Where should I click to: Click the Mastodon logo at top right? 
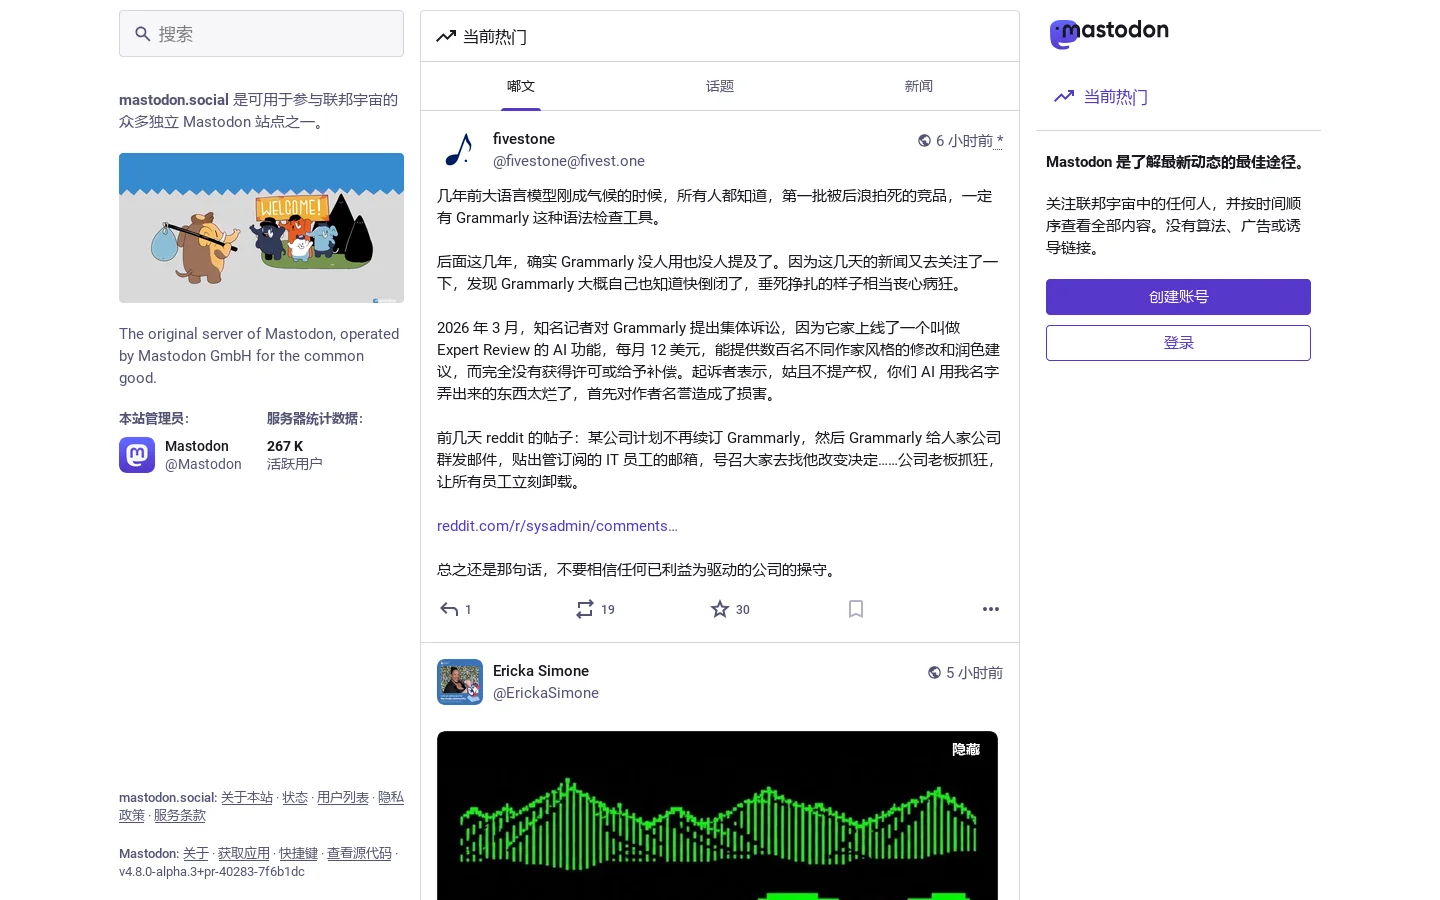point(1109,34)
